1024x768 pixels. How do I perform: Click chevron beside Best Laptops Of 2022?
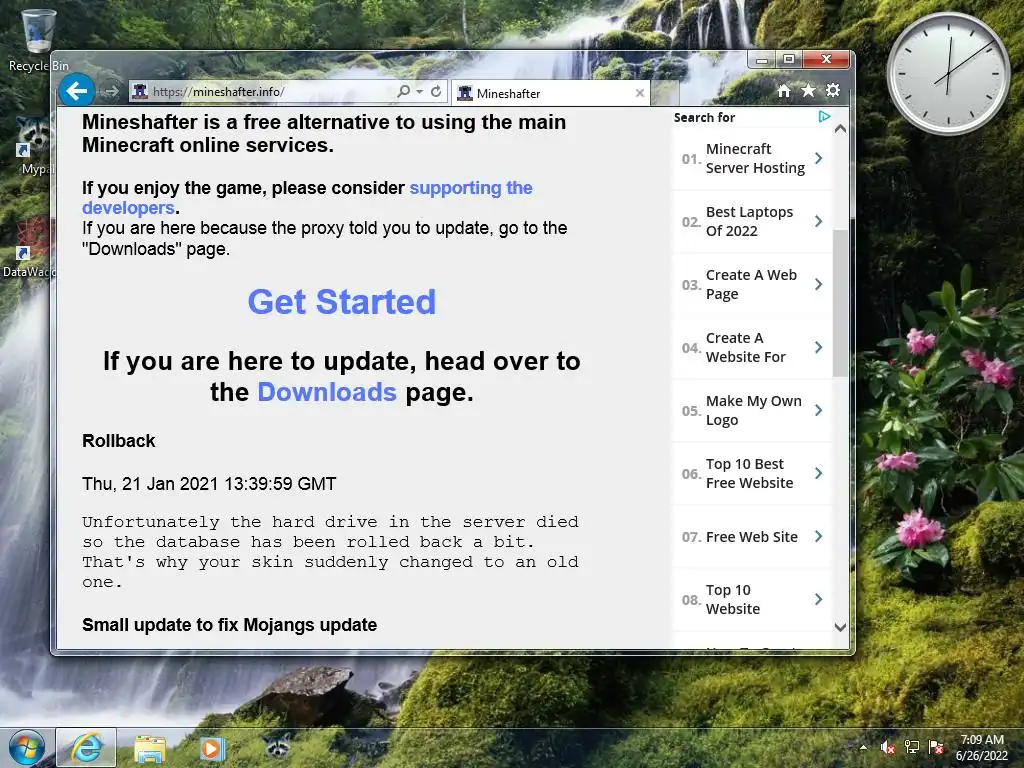(818, 221)
